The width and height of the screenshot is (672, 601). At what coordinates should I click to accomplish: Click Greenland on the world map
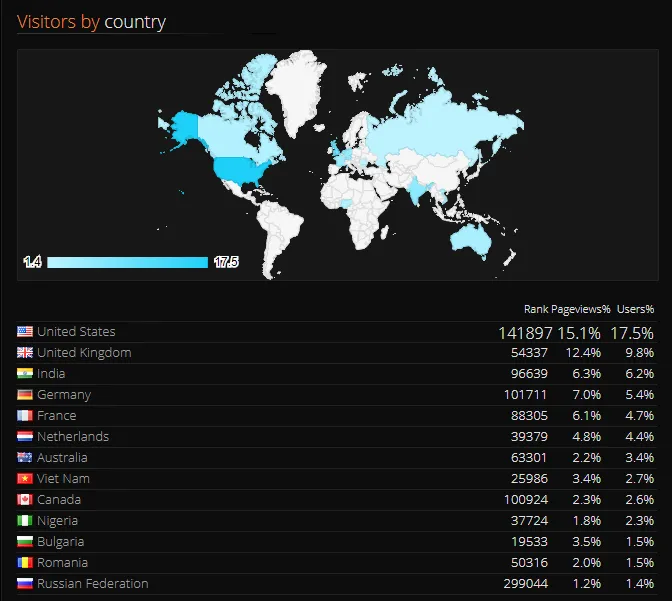tap(298, 90)
